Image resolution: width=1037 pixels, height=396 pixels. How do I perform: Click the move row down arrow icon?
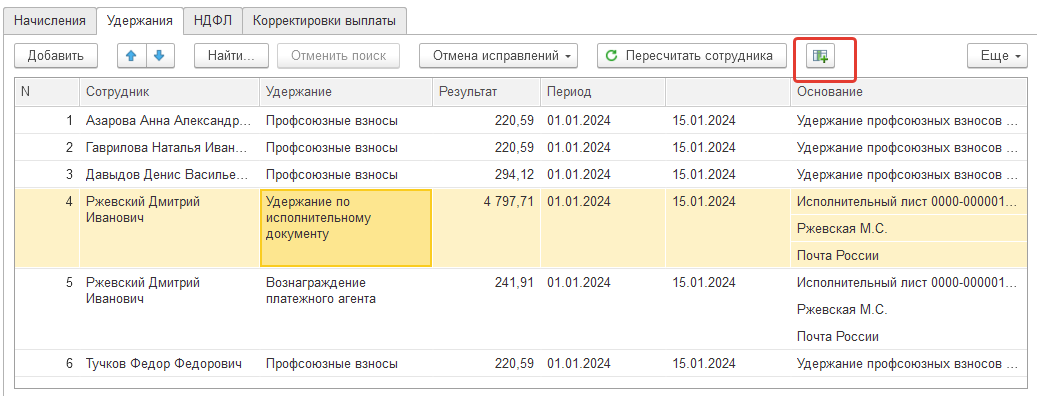pyautogui.click(x=160, y=56)
